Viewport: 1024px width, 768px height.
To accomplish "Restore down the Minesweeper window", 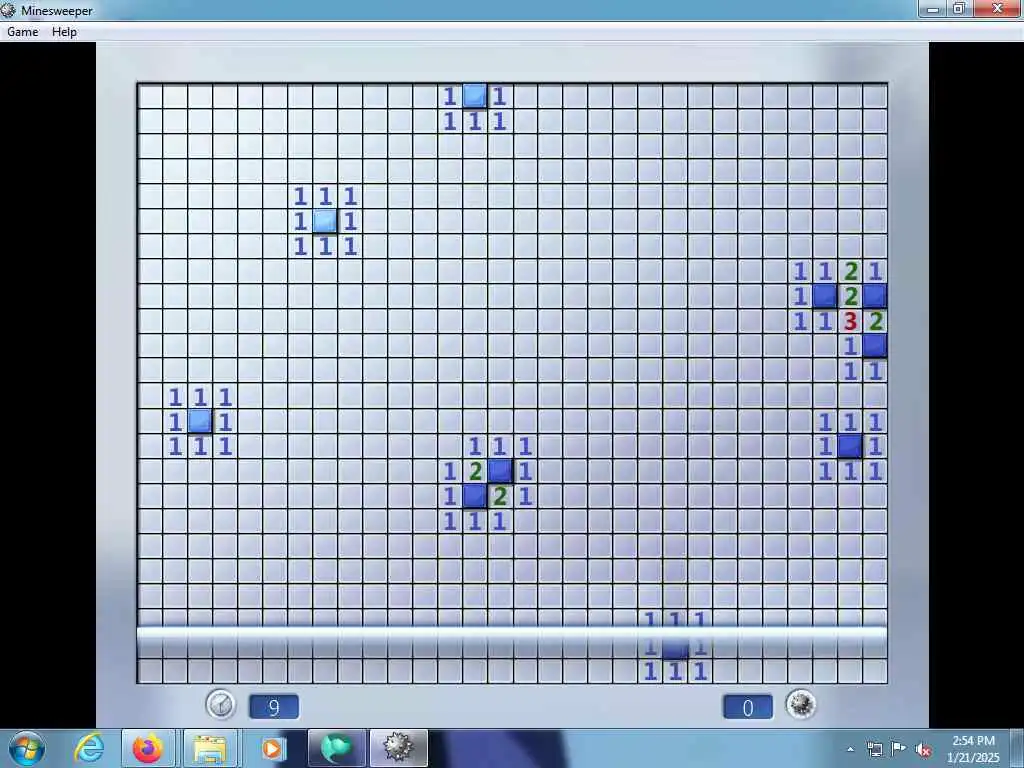I will [959, 8].
